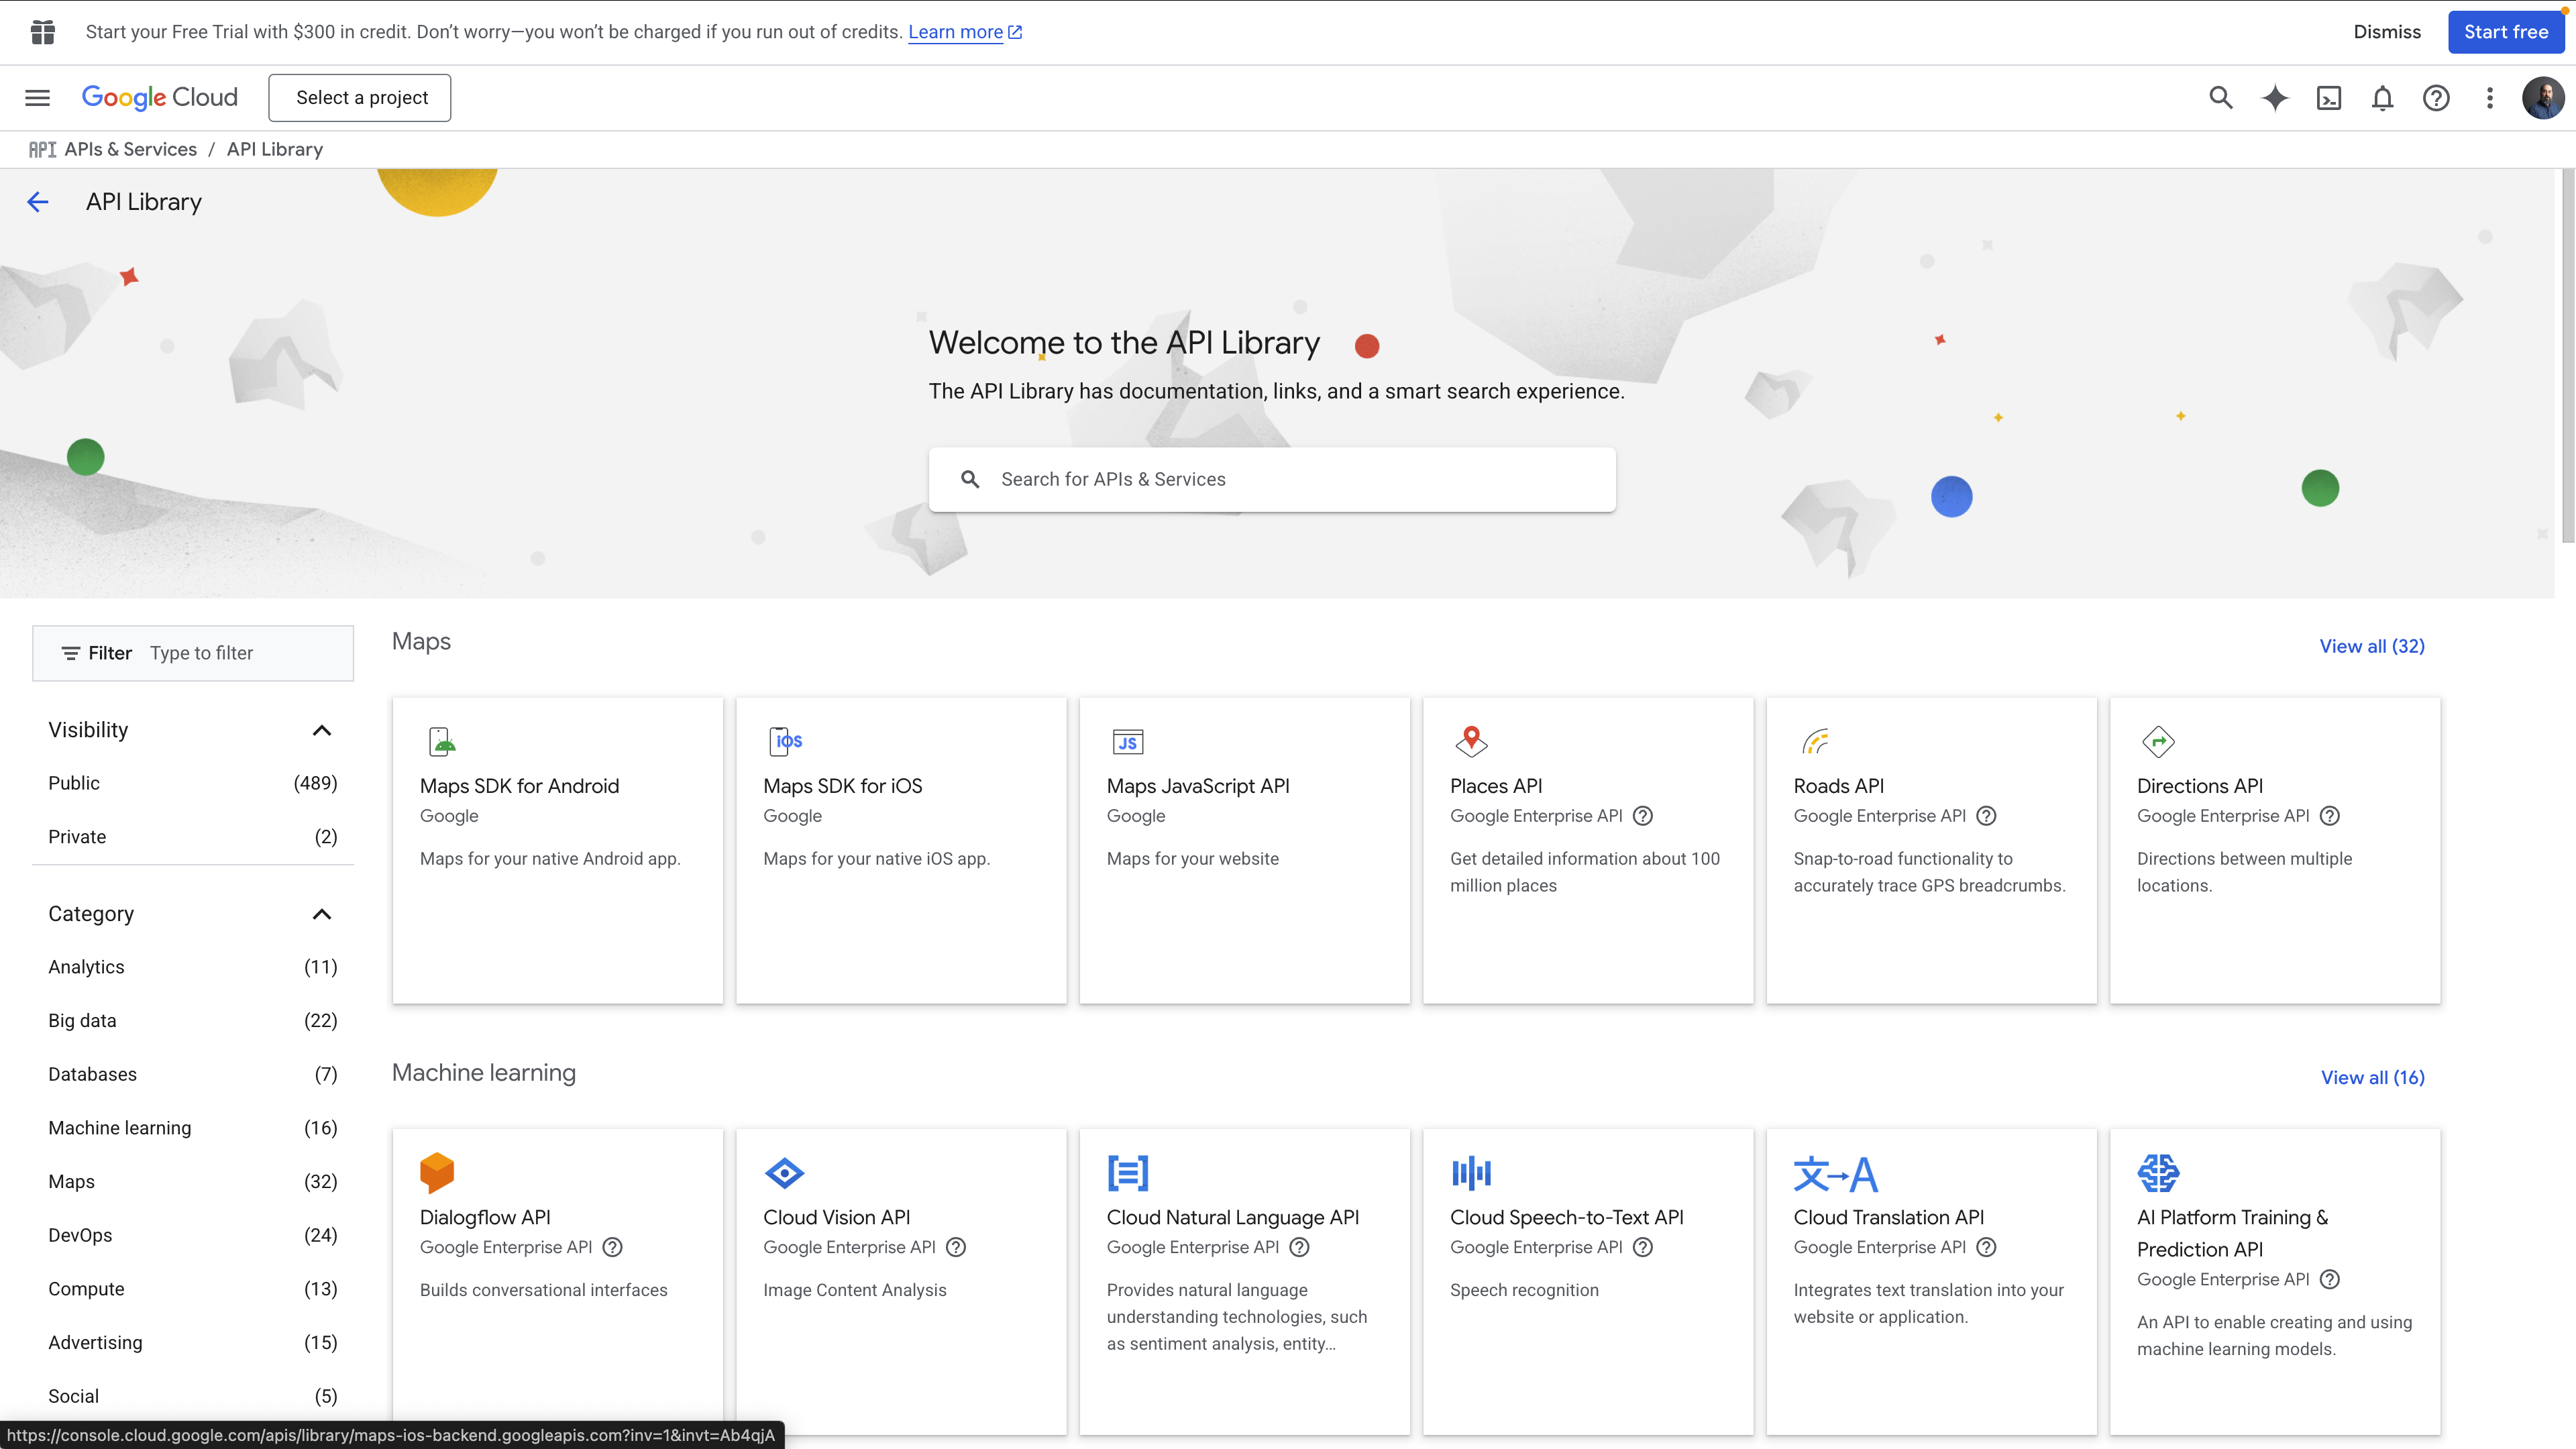Click the AI Platform Training brain icon
Viewport: 2576px width, 1449px height.
2158,1173
